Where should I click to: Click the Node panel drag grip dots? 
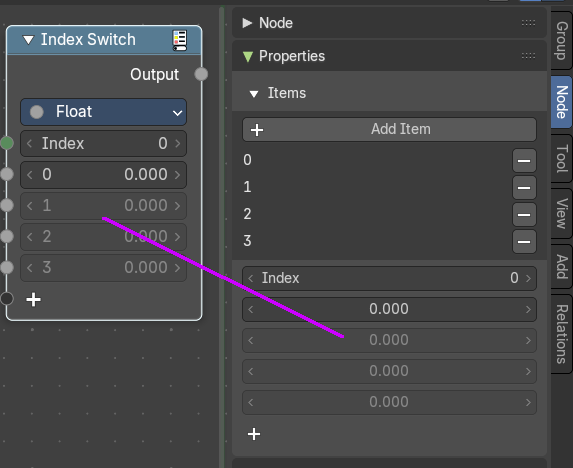(528, 23)
